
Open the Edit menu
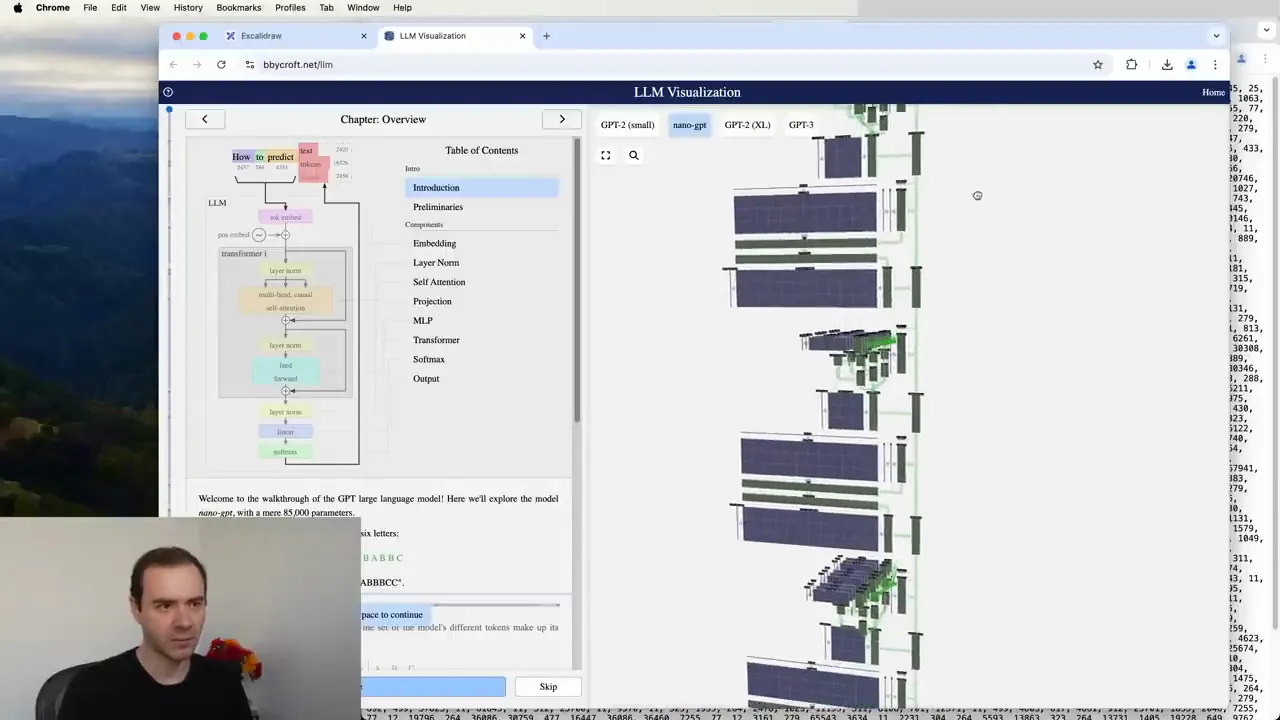tap(119, 7)
